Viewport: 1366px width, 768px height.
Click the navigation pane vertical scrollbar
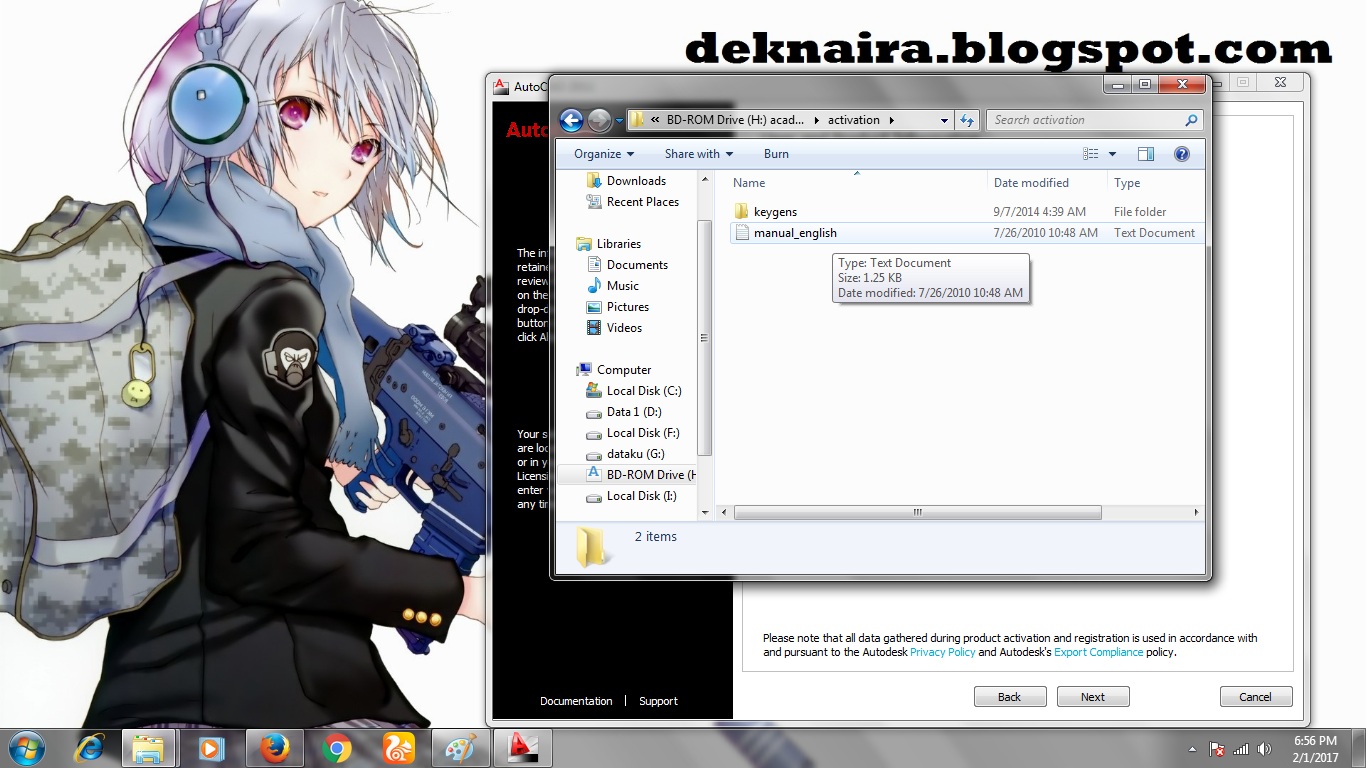705,338
